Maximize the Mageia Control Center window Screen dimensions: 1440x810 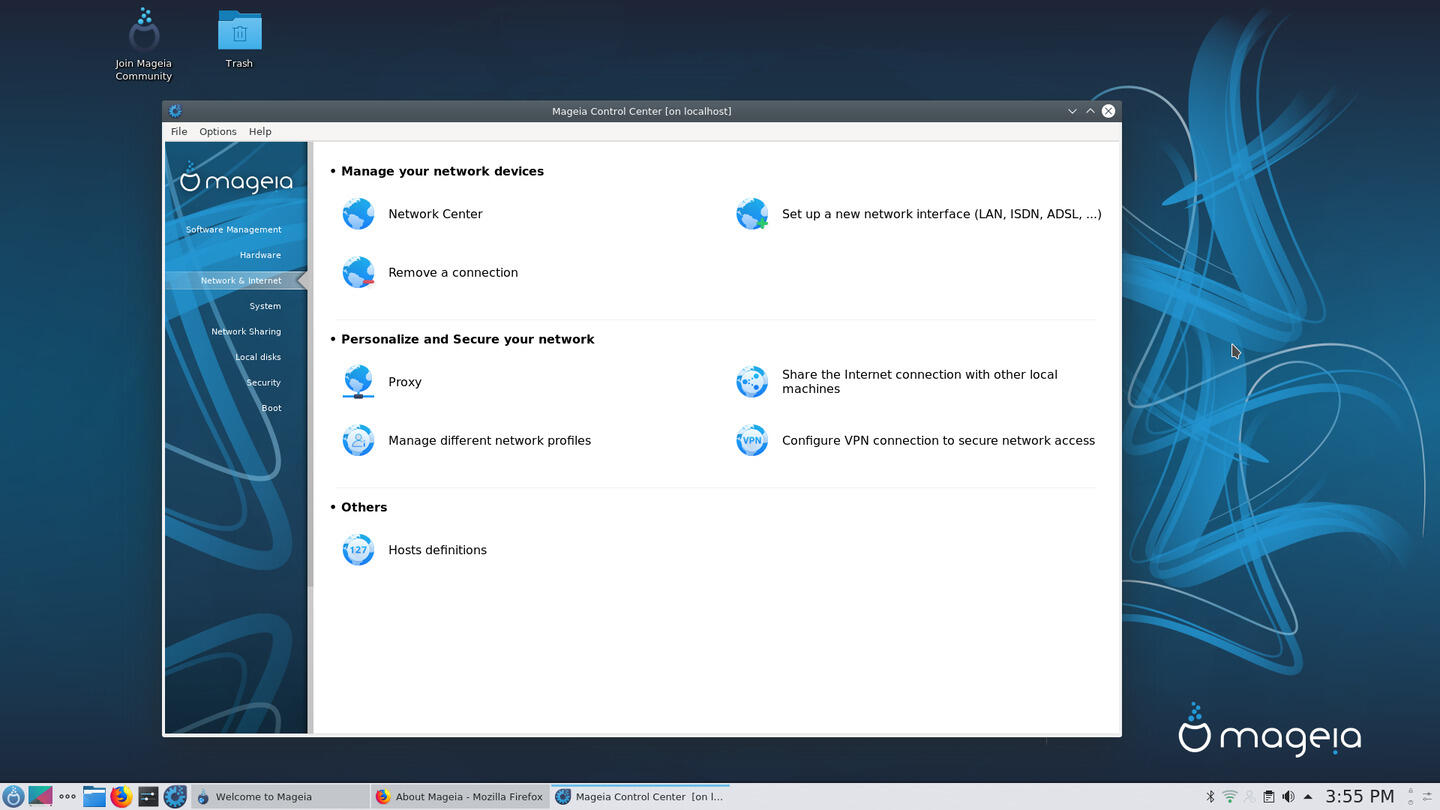(1090, 111)
